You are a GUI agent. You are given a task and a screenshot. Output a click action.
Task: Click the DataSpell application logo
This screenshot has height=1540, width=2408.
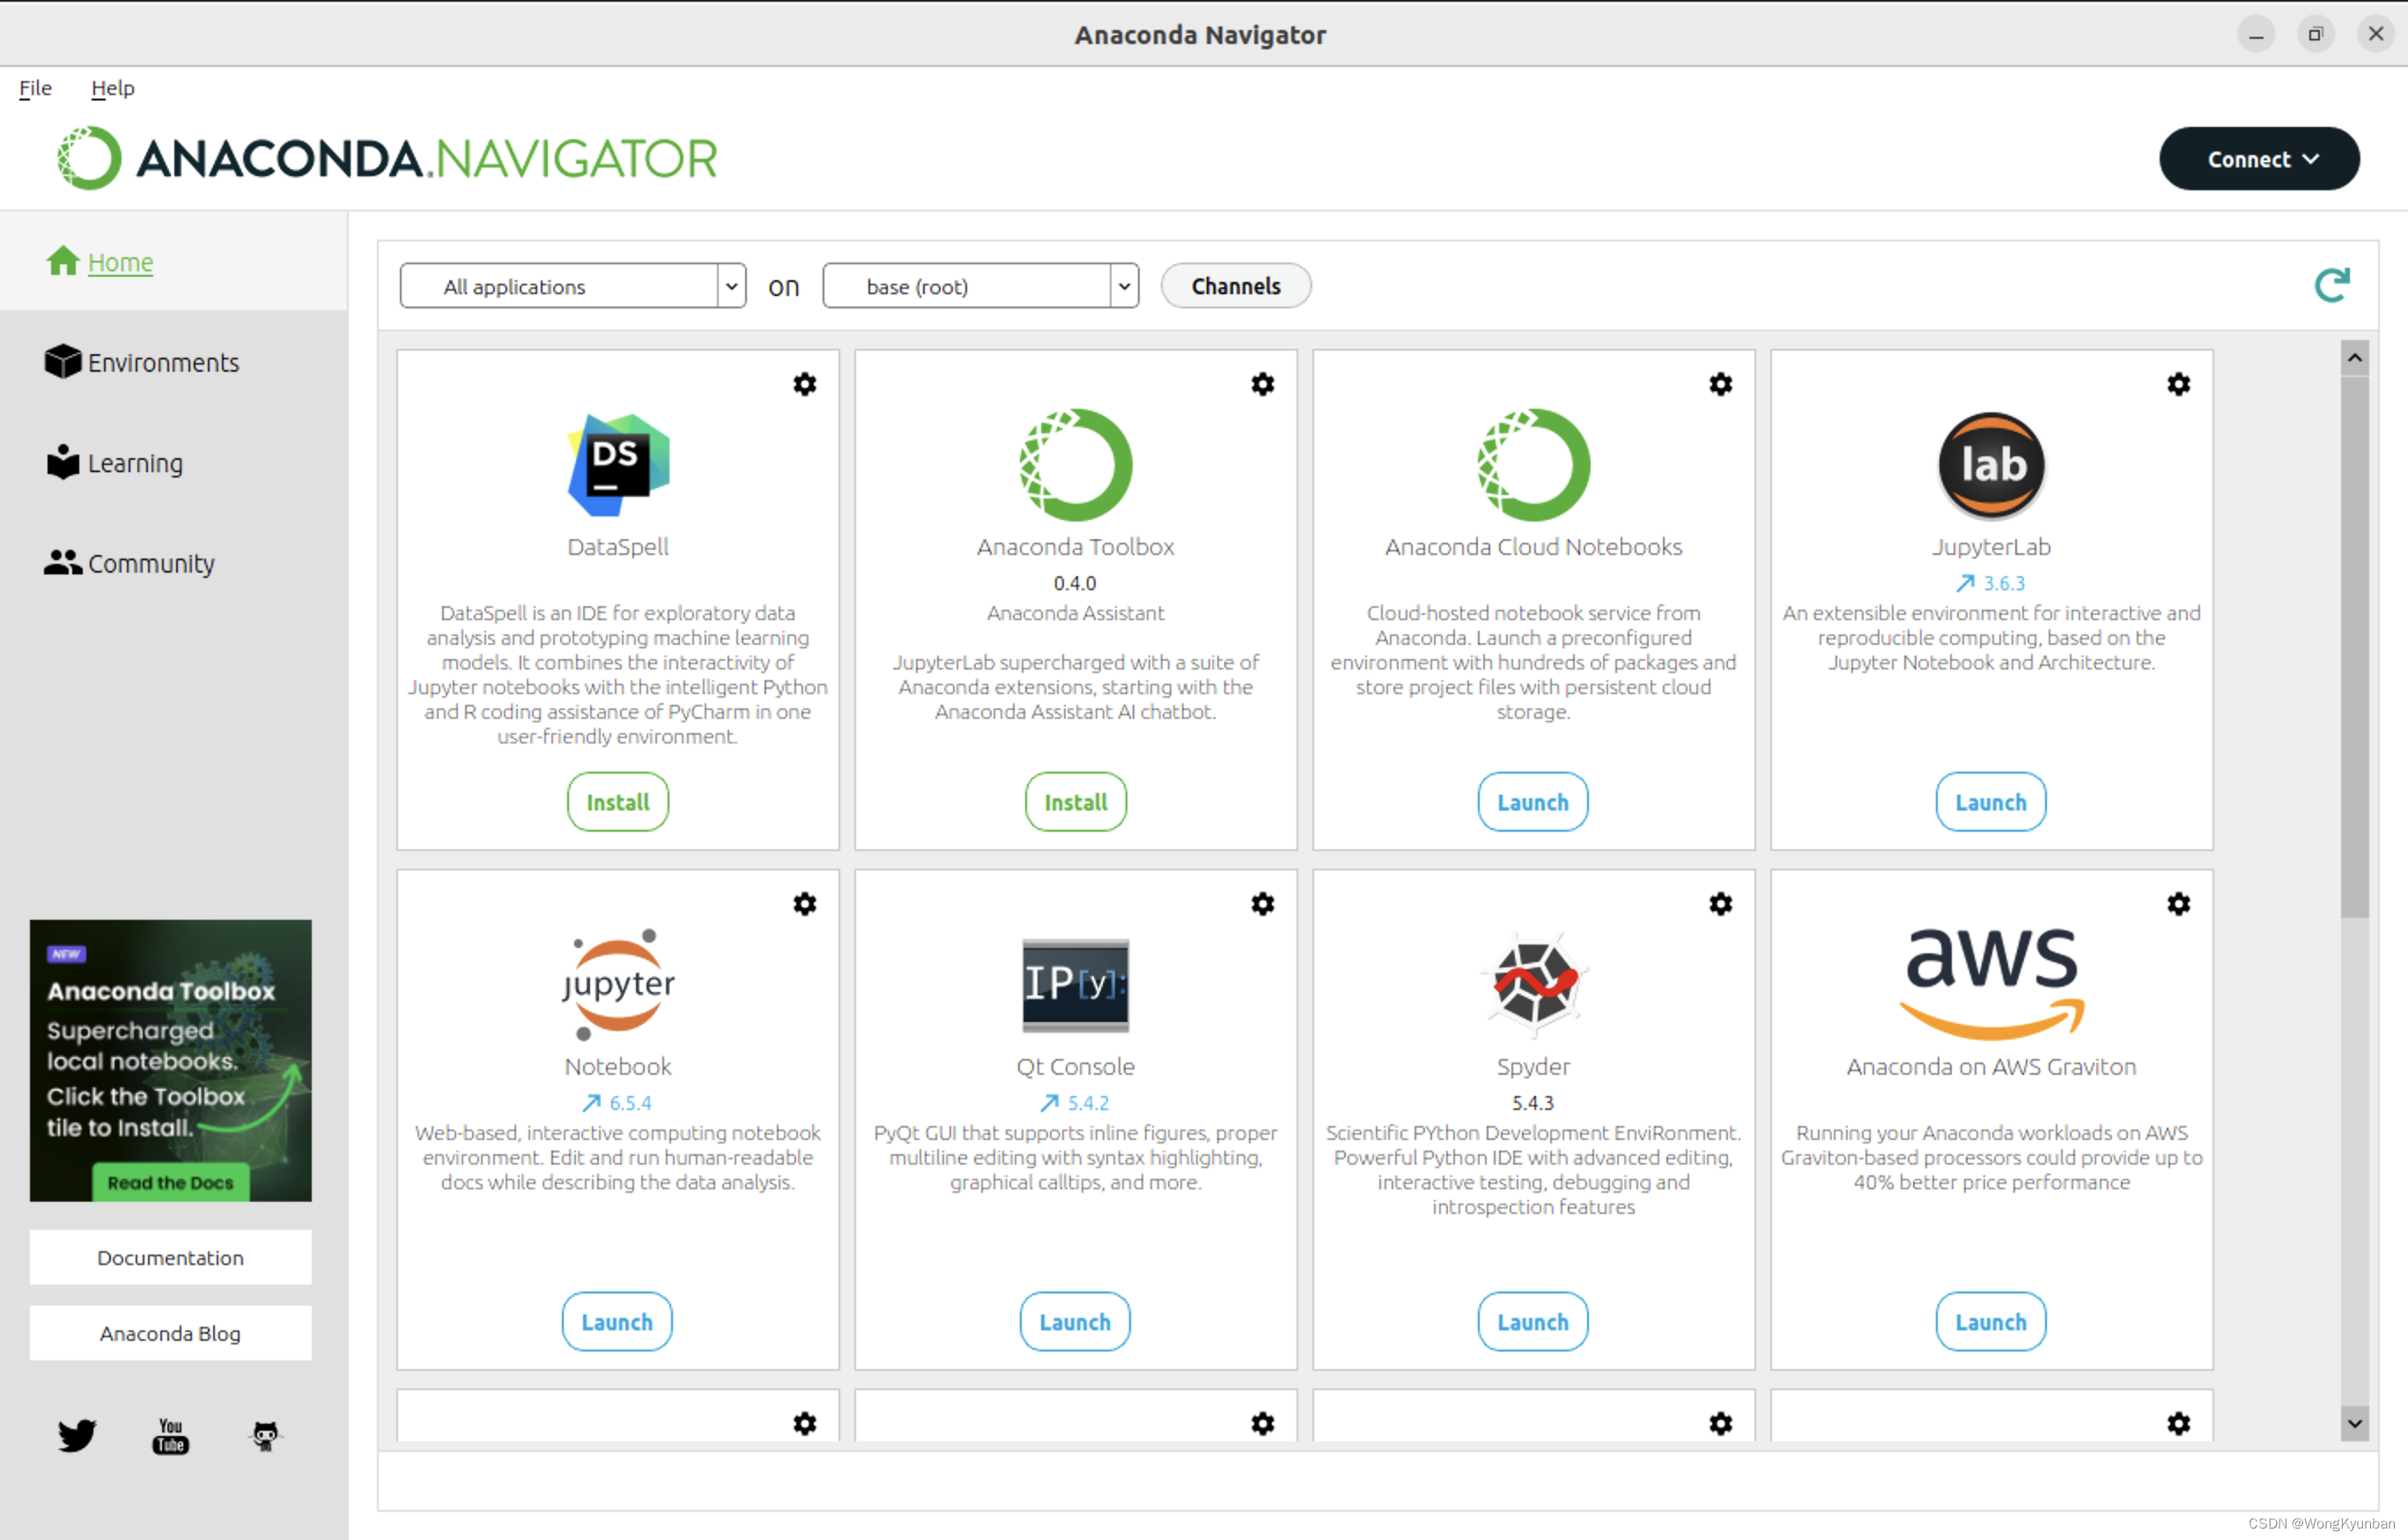click(x=618, y=465)
